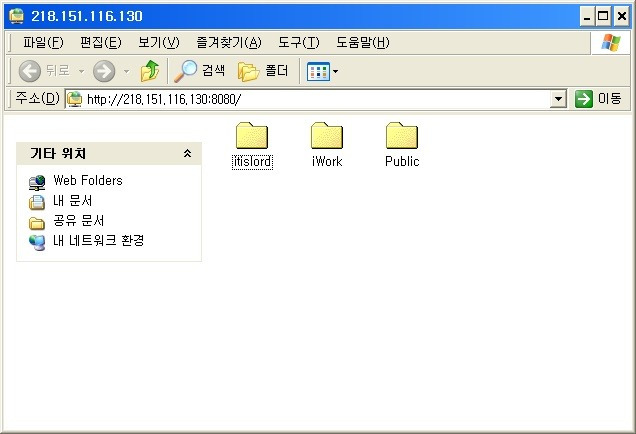Expand the address bar dropdown

pyautogui.click(x=558, y=99)
